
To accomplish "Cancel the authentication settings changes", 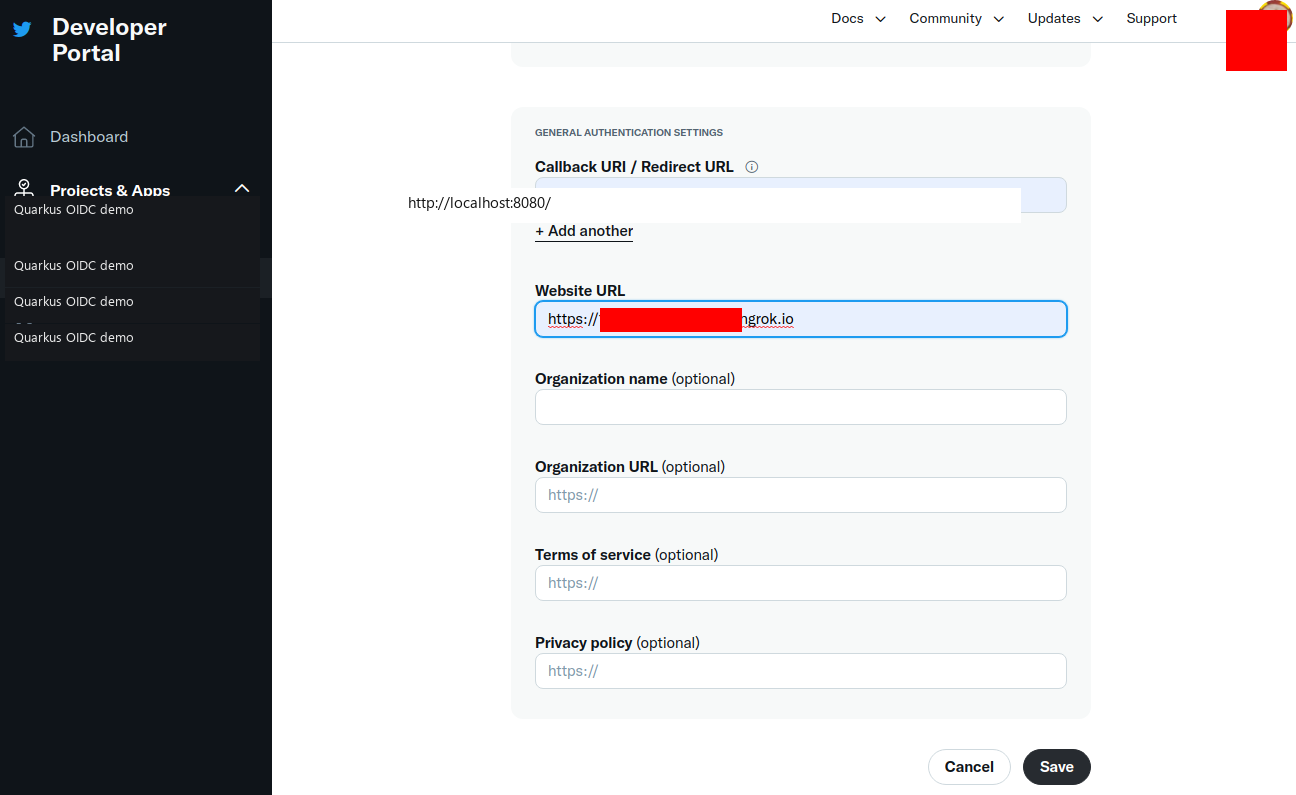I will (x=969, y=767).
